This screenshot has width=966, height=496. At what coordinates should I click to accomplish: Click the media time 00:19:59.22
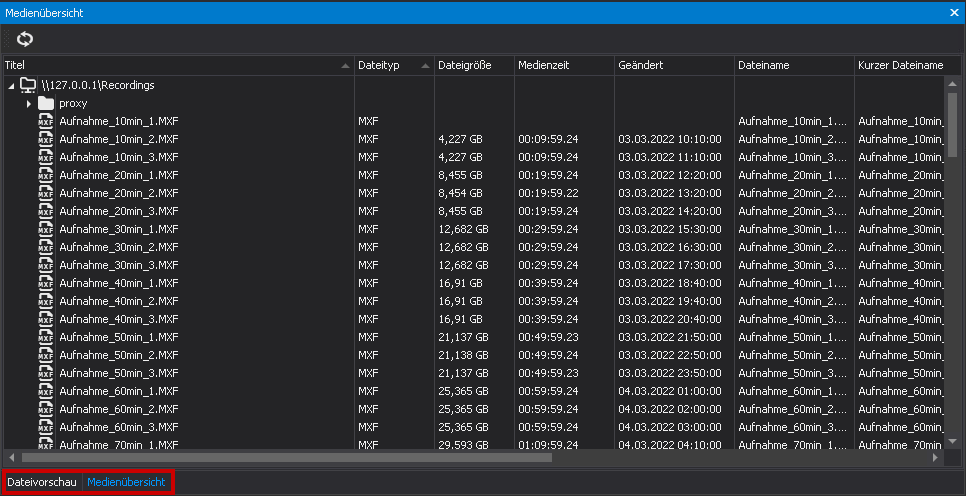pos(548,193)
